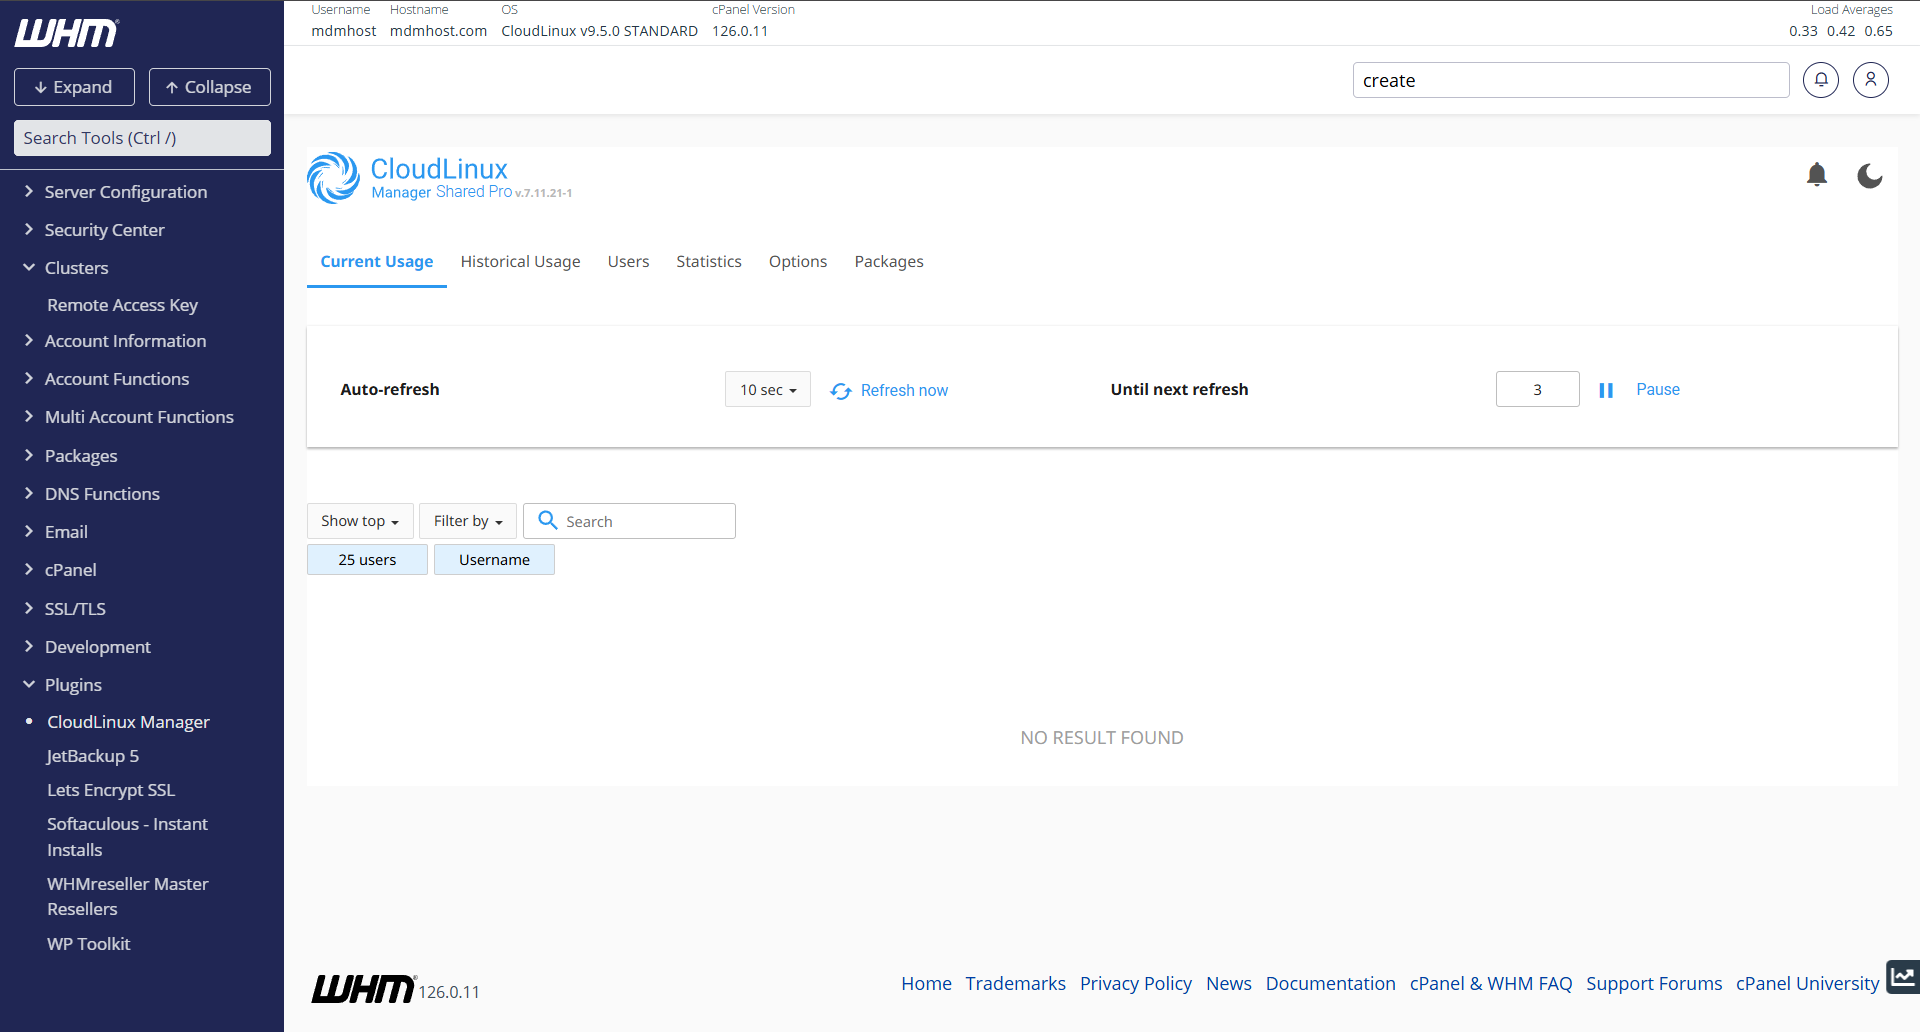Open the cPanel University link
This screenshot has width=1920, height=1032.
click(1808, 983)
